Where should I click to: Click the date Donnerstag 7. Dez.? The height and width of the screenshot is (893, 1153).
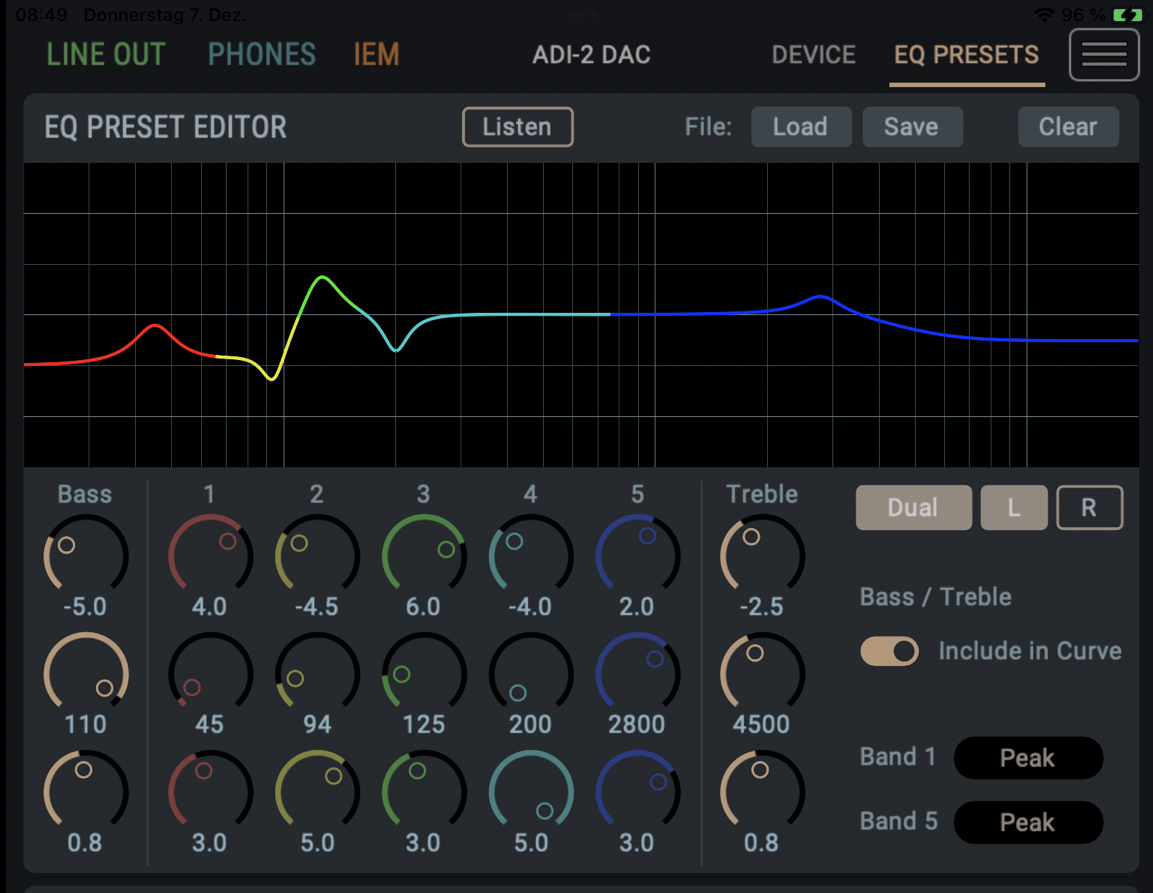[165, 15]
